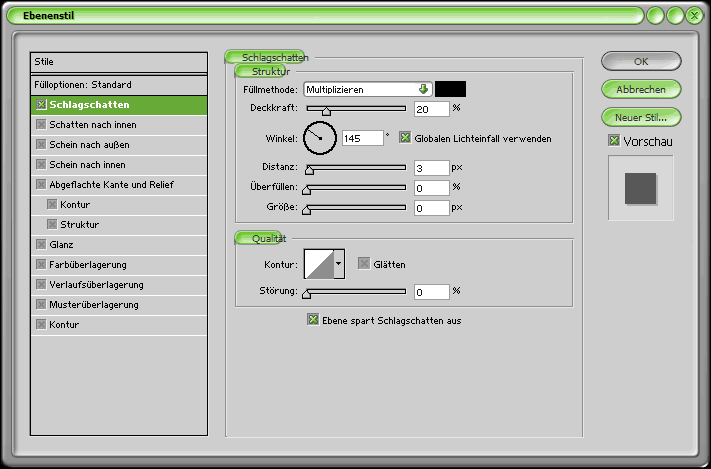Click the Größe value field
Image resolution: width=711 pixels, height=469 pixels.
point(432,208)
